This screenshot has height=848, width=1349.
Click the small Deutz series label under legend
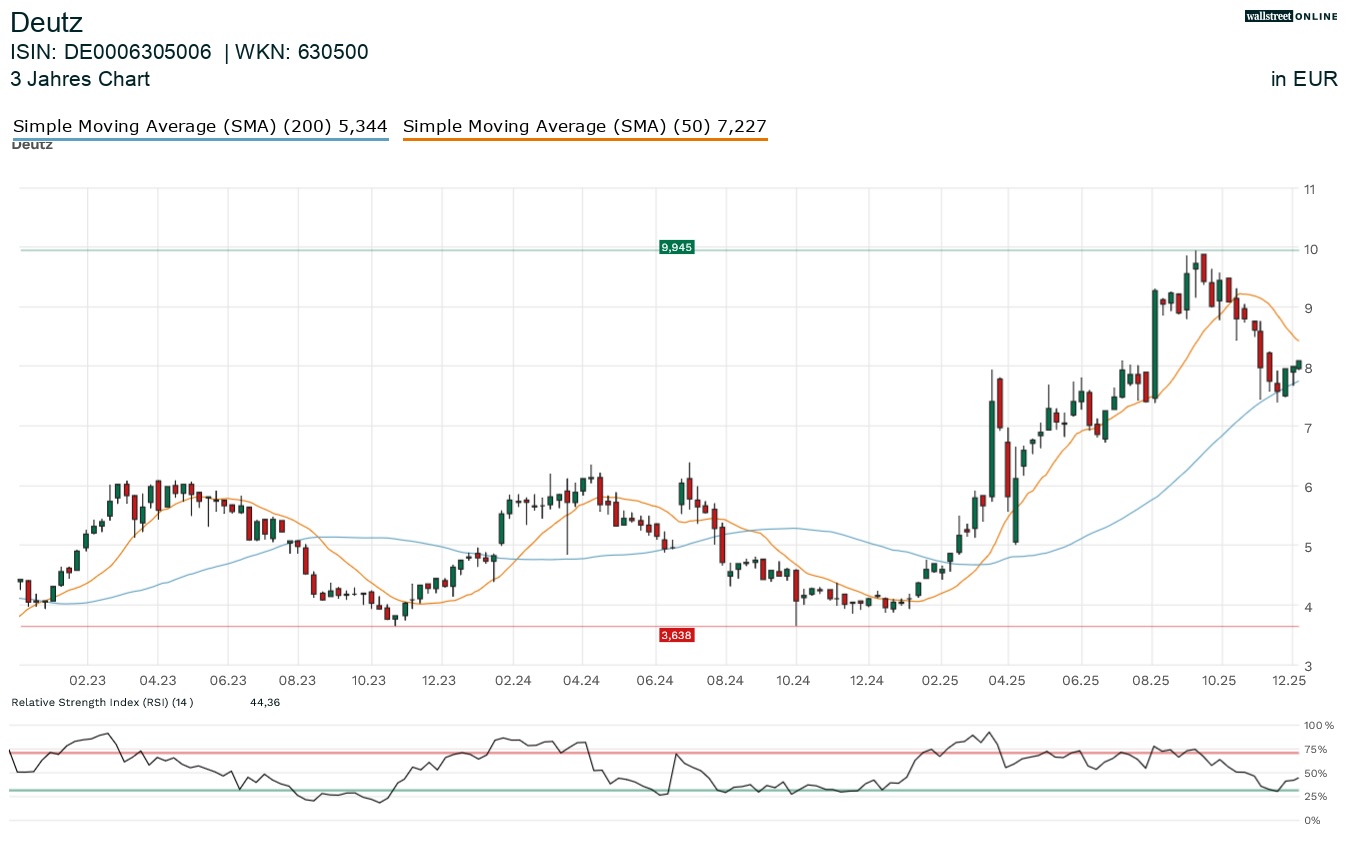tap(32, 146)
